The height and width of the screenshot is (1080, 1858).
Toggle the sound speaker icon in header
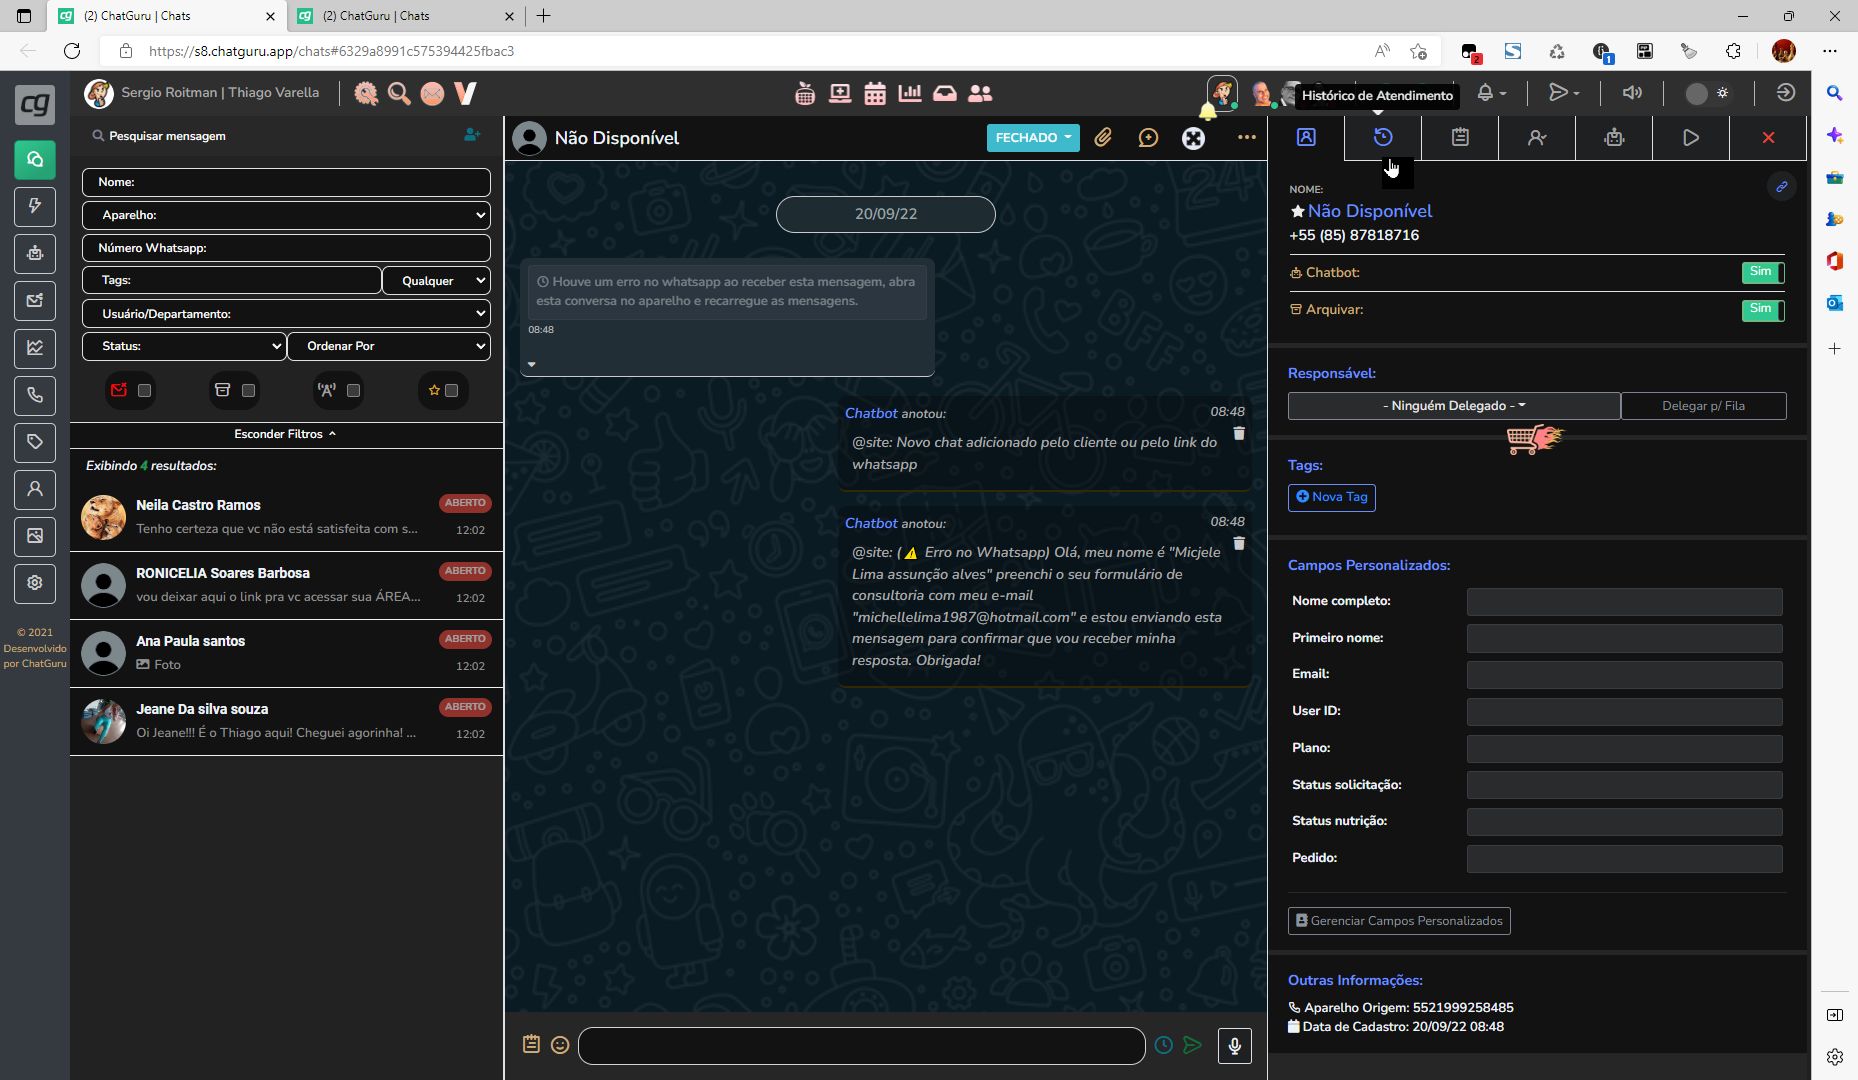coord(1632,93)
